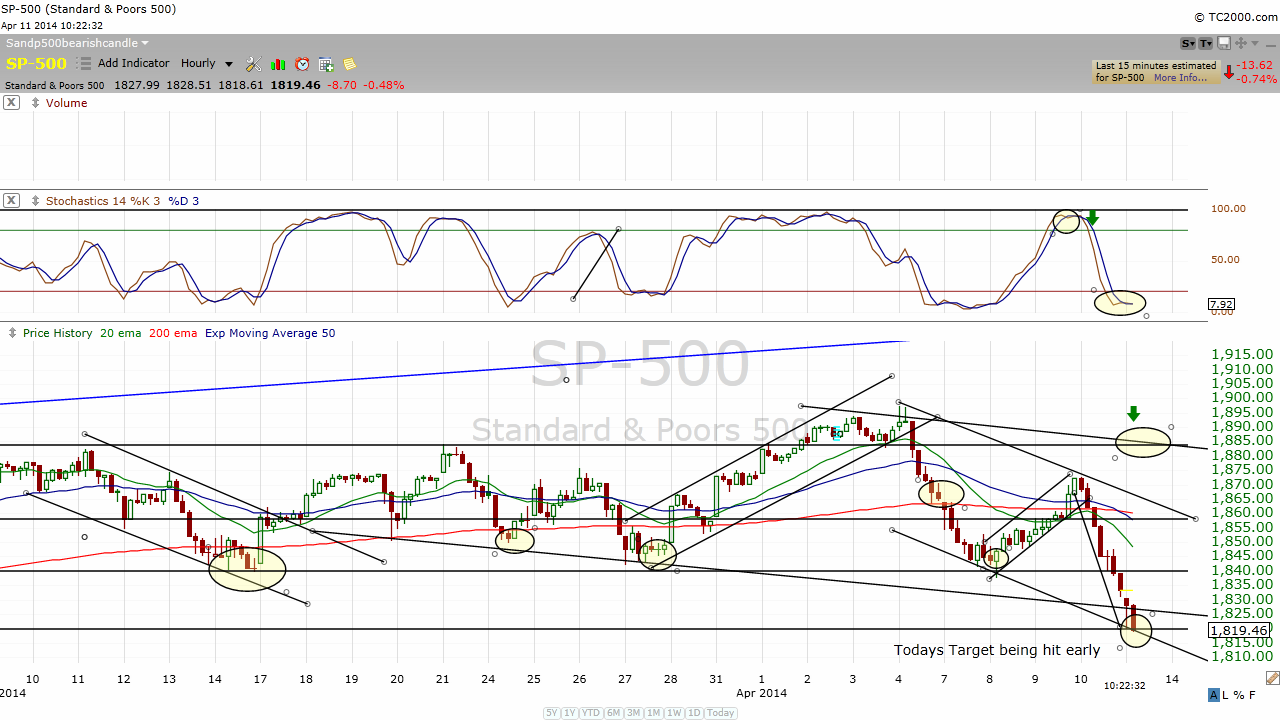This screenshot has width=1280, height=720.
Task: Select the 1W range button
Action: coord(674,713)
